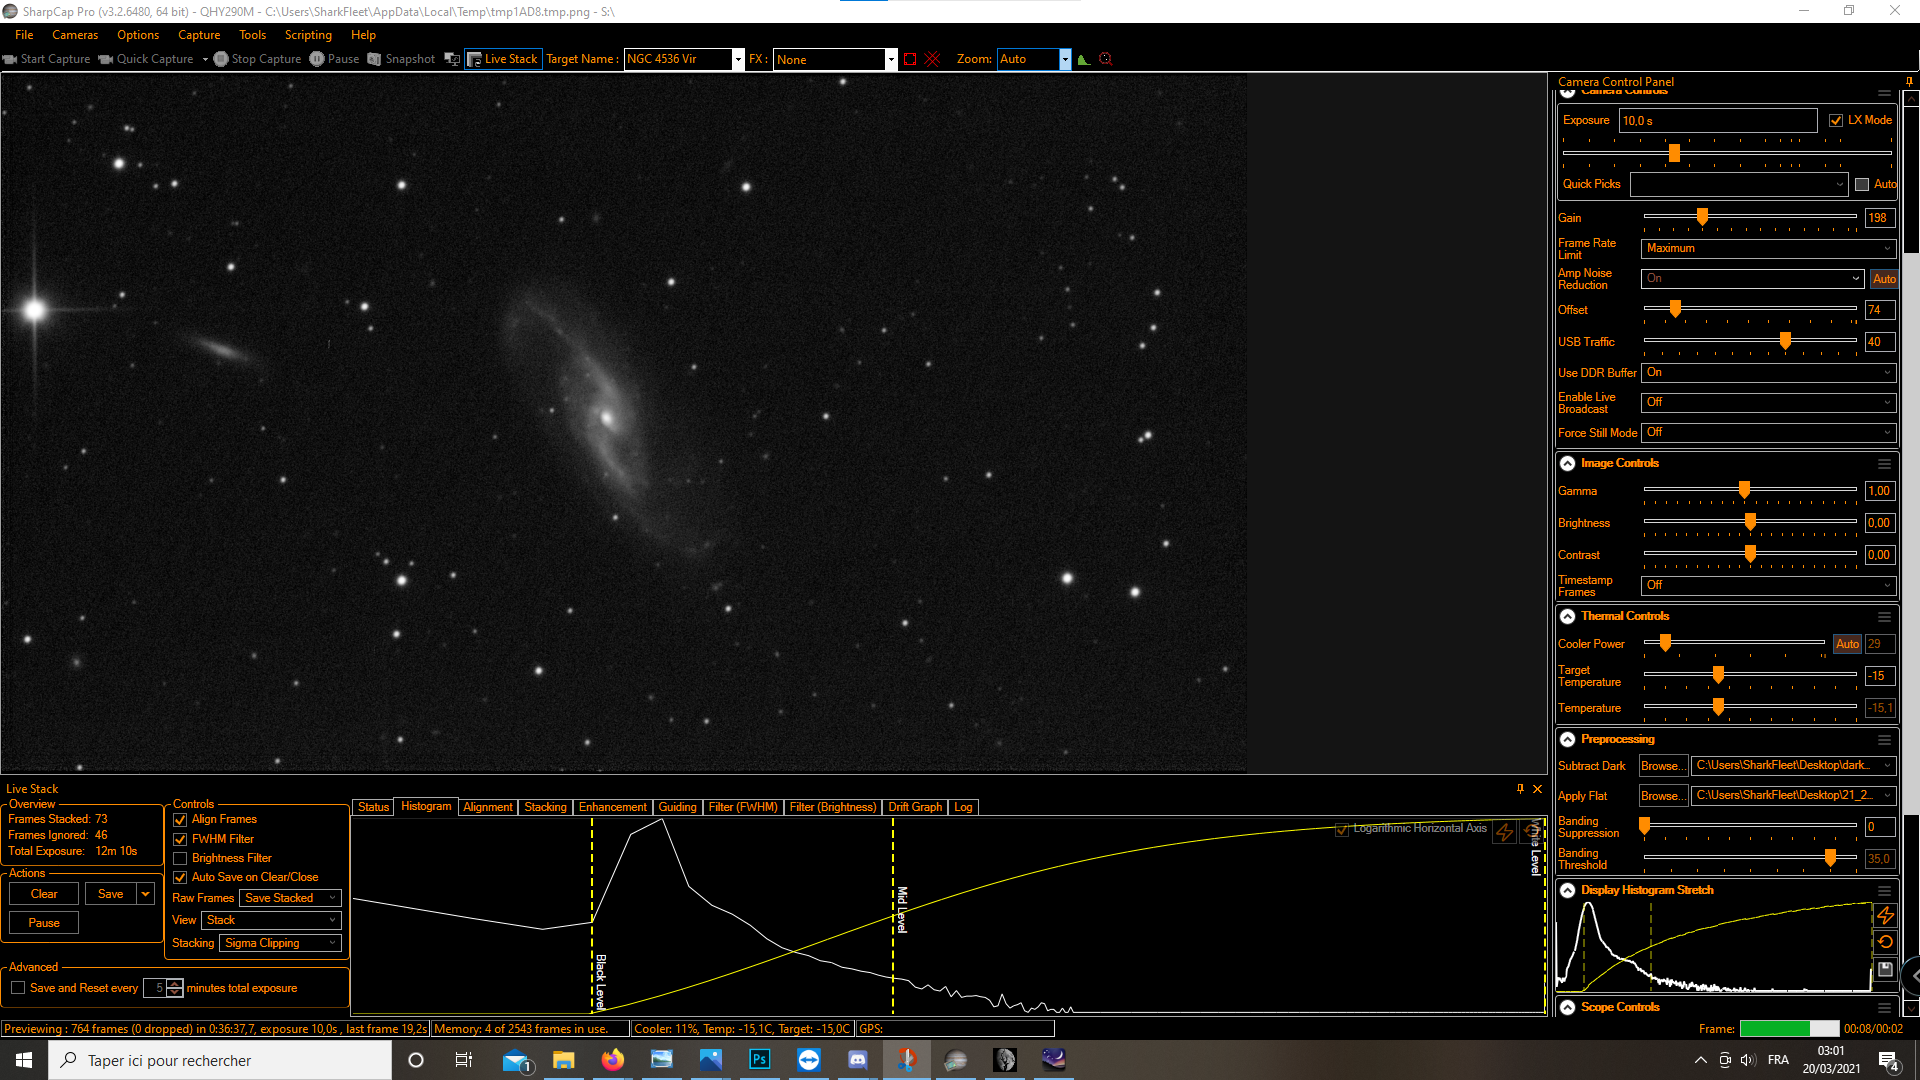Image resolution: width=1920 pixels, height=1080 pixels.
Task: Disable the FWHM Filter checkbox
Action: coord(181,839)
